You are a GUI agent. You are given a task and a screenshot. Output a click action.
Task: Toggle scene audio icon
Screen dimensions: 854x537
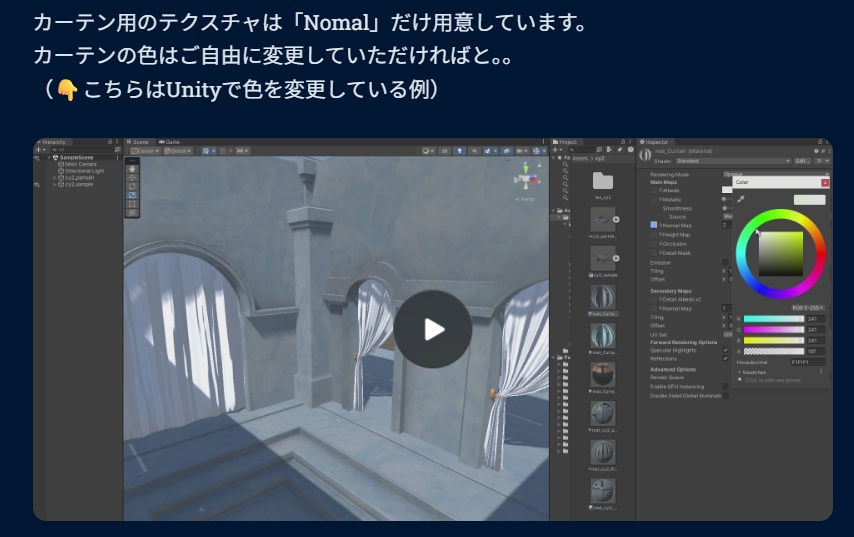point(475,151)
